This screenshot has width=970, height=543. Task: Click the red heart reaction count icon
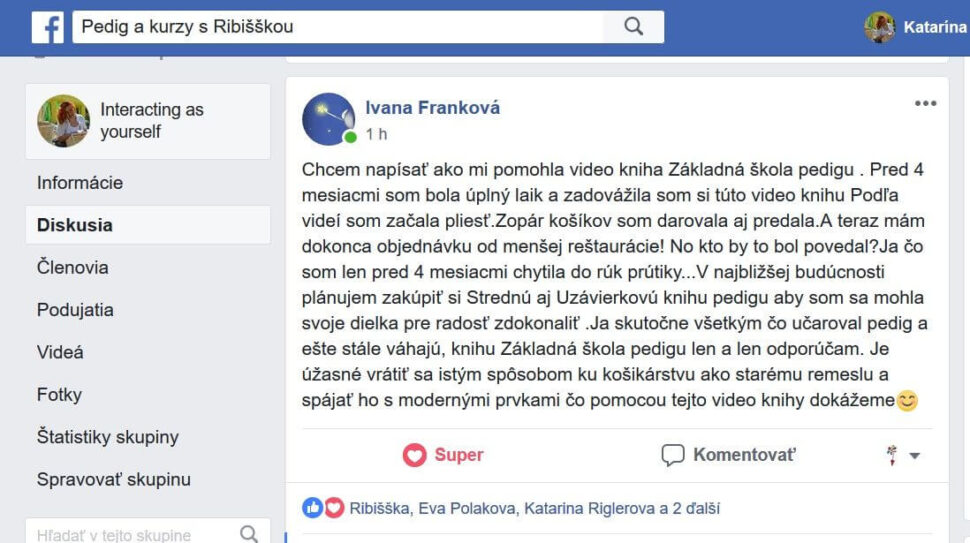coord(334,508)
